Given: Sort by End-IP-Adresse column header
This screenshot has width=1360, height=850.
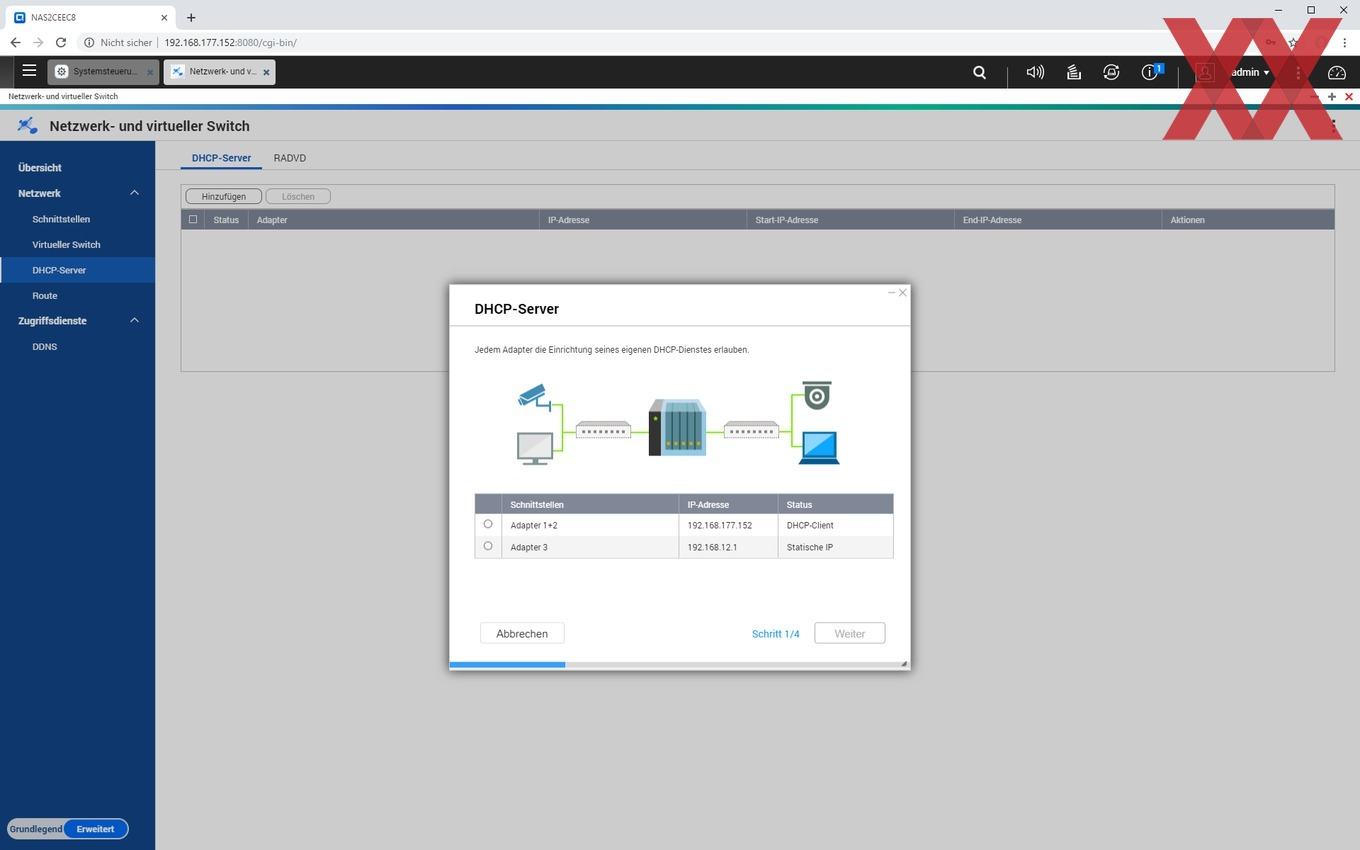Looking at the screenshot, I should point(1058,220).
